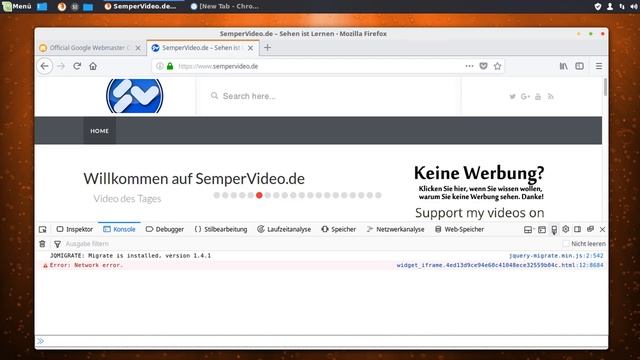Click the volume icon in system tray

tap(634, 6)
